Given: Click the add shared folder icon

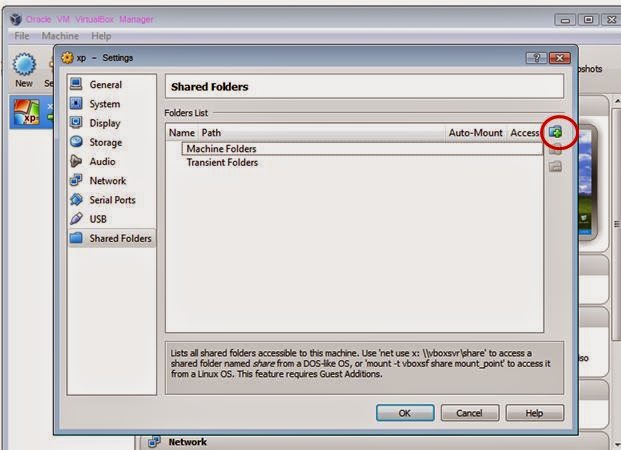Looking at the screenshot, I should (x=556, y=132).
